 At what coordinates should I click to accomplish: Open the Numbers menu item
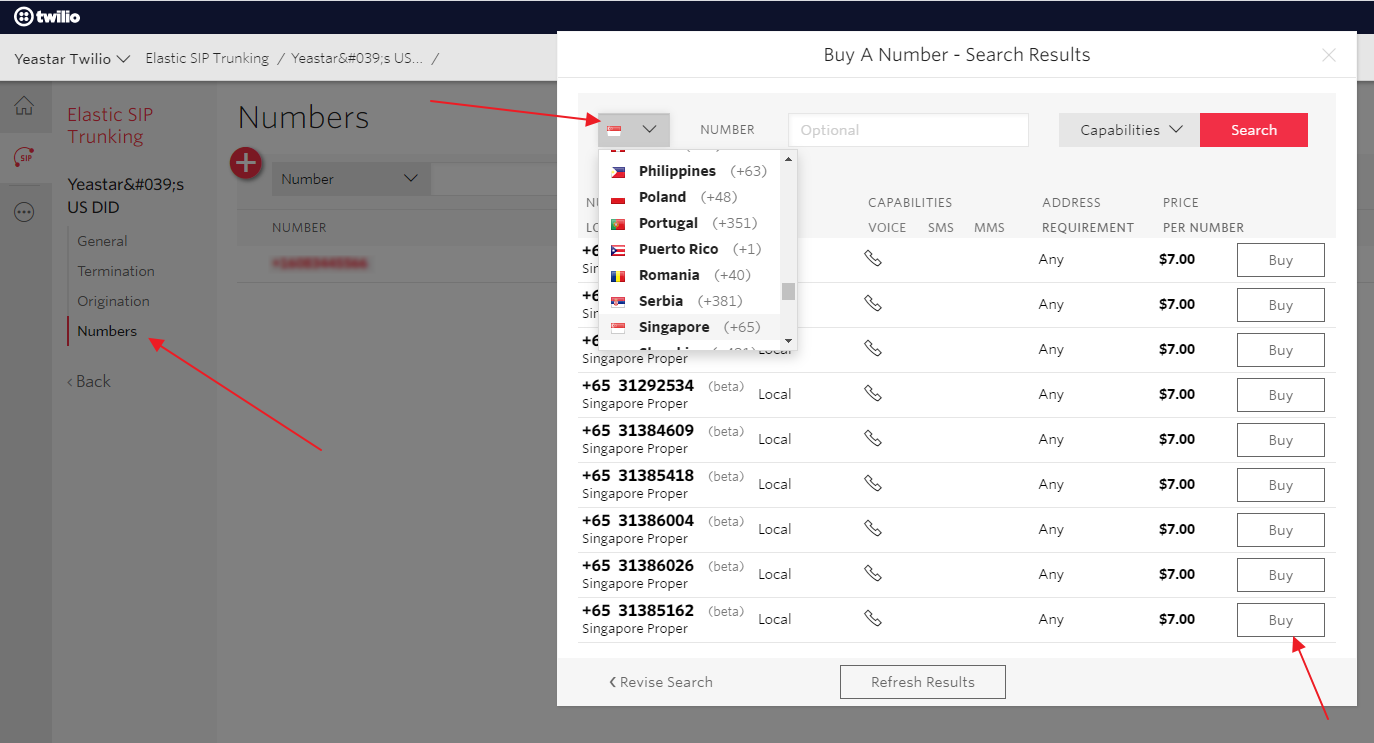click(x=107, y=331)
